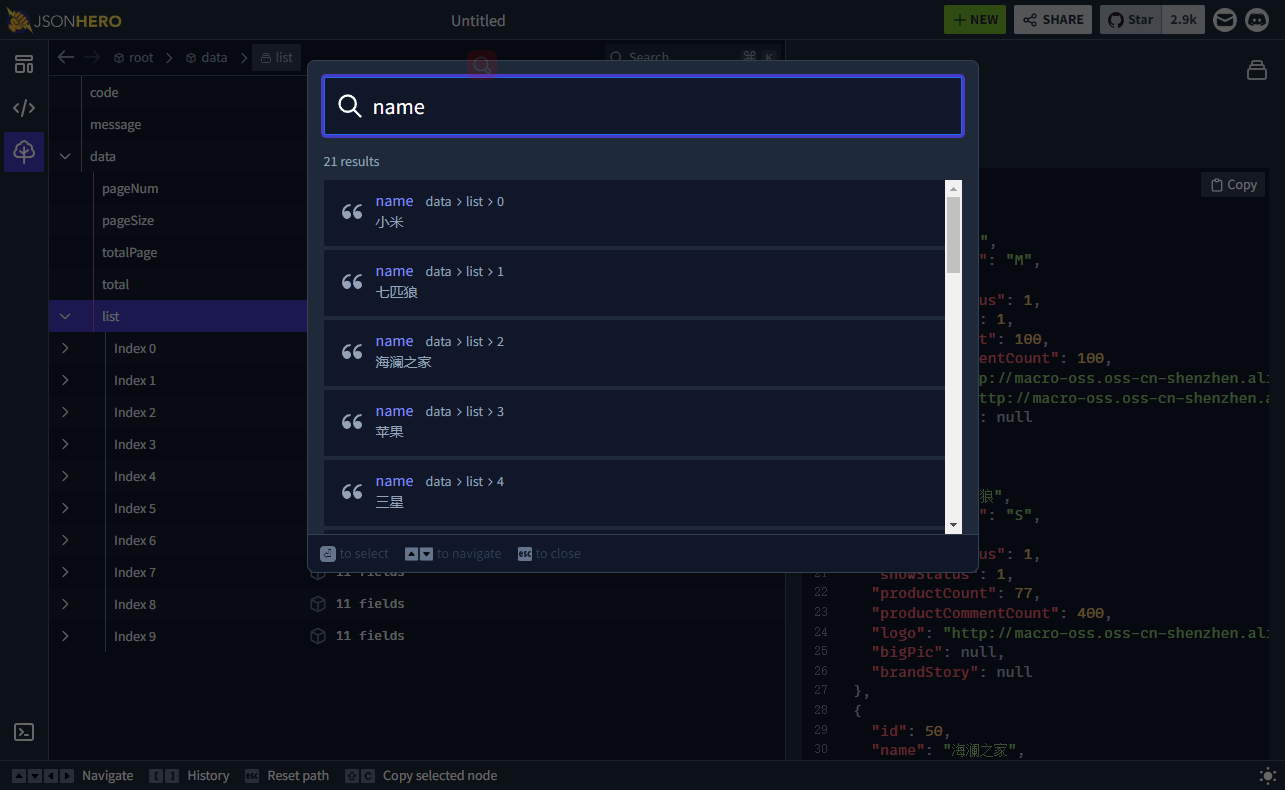Click the quote icon of 七匹狼 result
This screenshot has width=1285, height=790.
352,282
